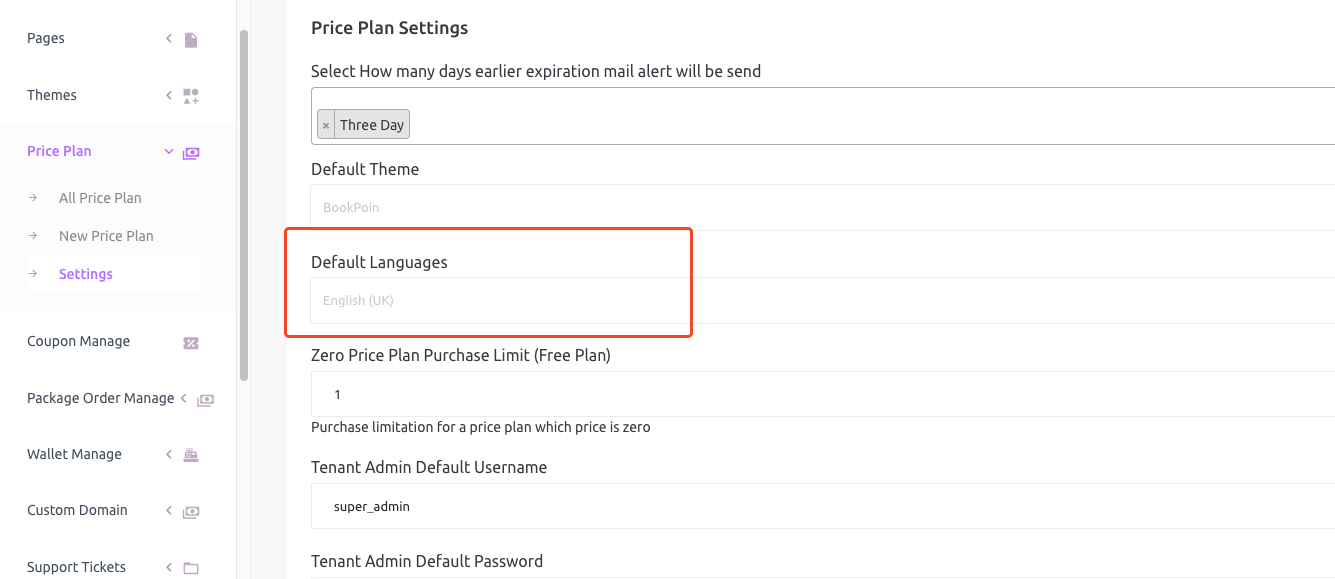This screenshot has width=1335, height=579.
Task: Select the Settings submenu link
Action: tap(86, 274)
